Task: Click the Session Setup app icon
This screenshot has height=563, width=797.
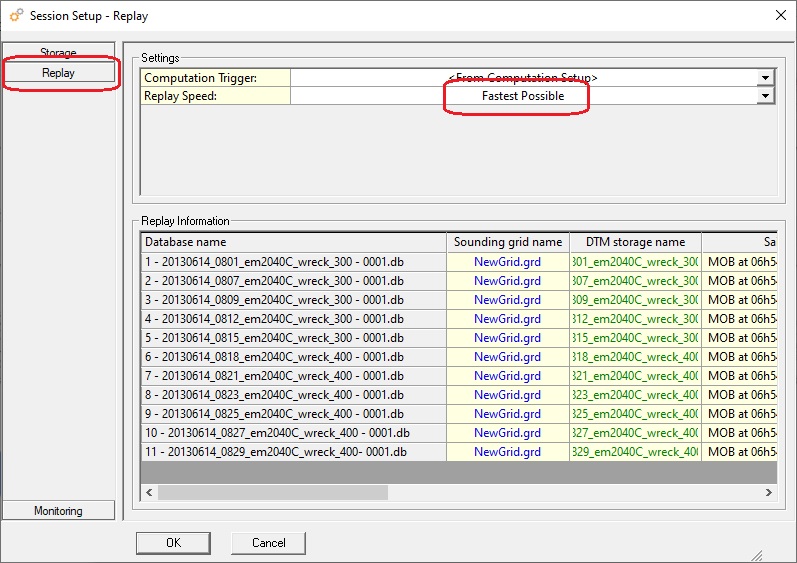Action: (x=16, y=16)
